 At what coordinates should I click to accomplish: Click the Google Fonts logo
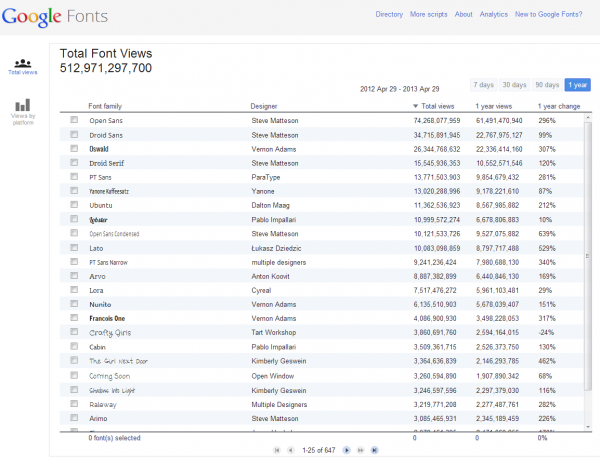tap(55, 16)
